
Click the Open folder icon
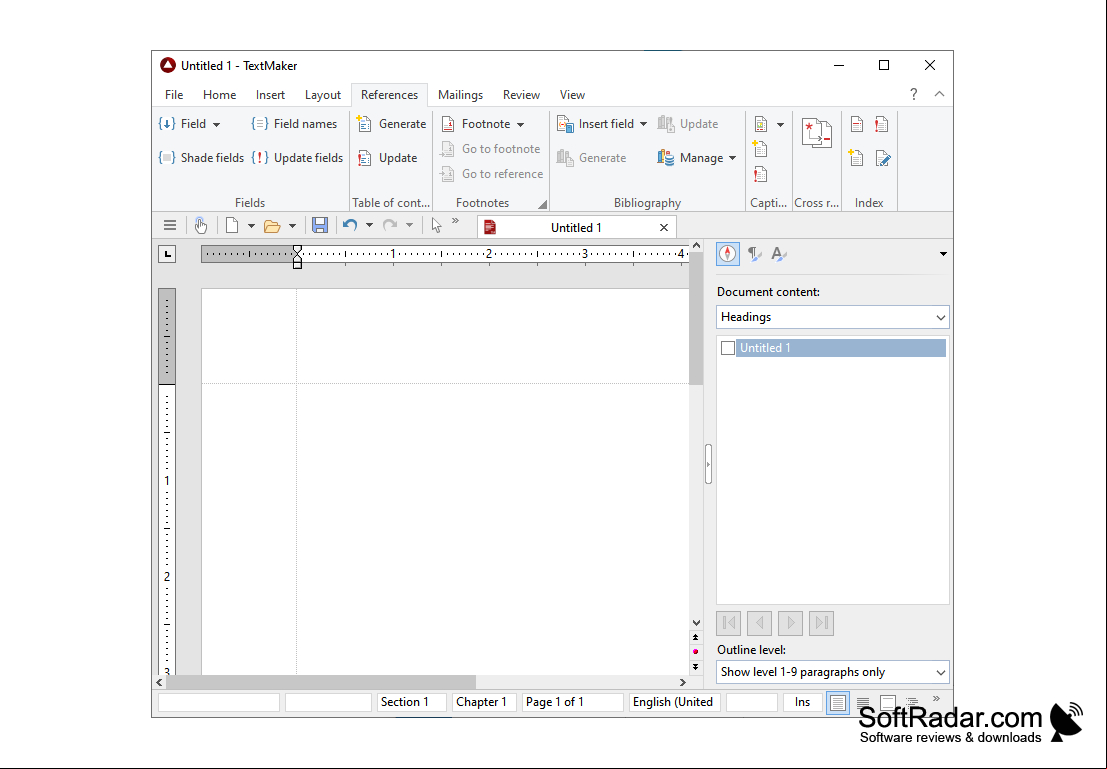(272, 227)
